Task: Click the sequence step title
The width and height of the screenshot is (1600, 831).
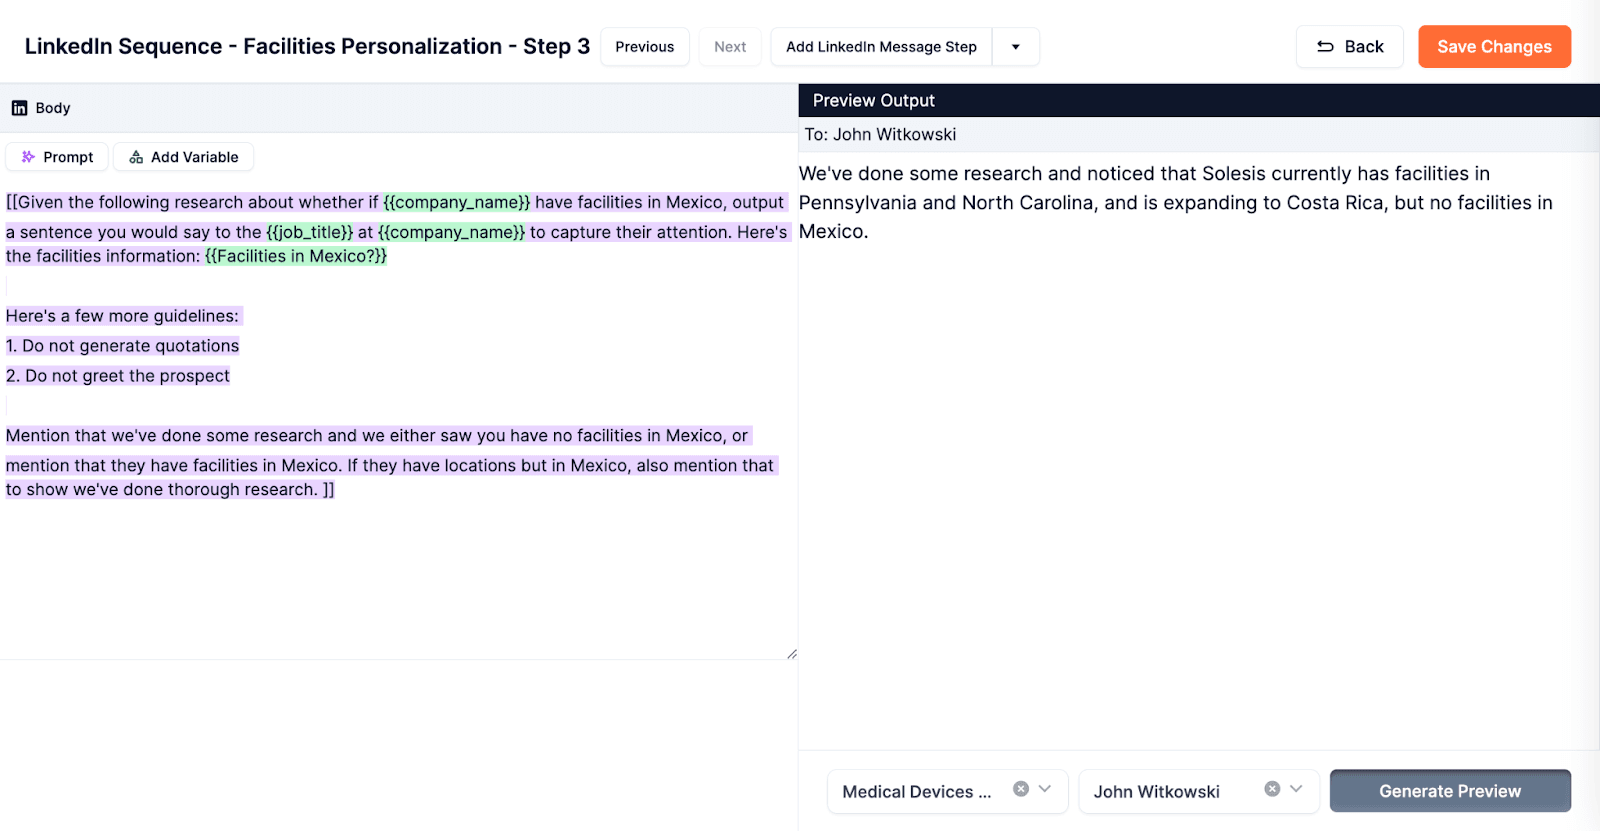Action: (307, 47)
